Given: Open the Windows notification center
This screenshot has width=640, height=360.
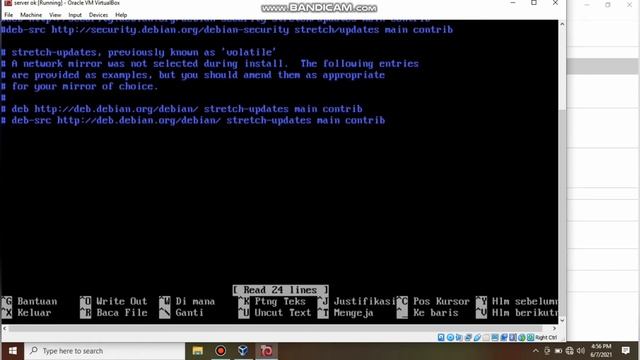Looking at the screenshot, I should [625, 351].
